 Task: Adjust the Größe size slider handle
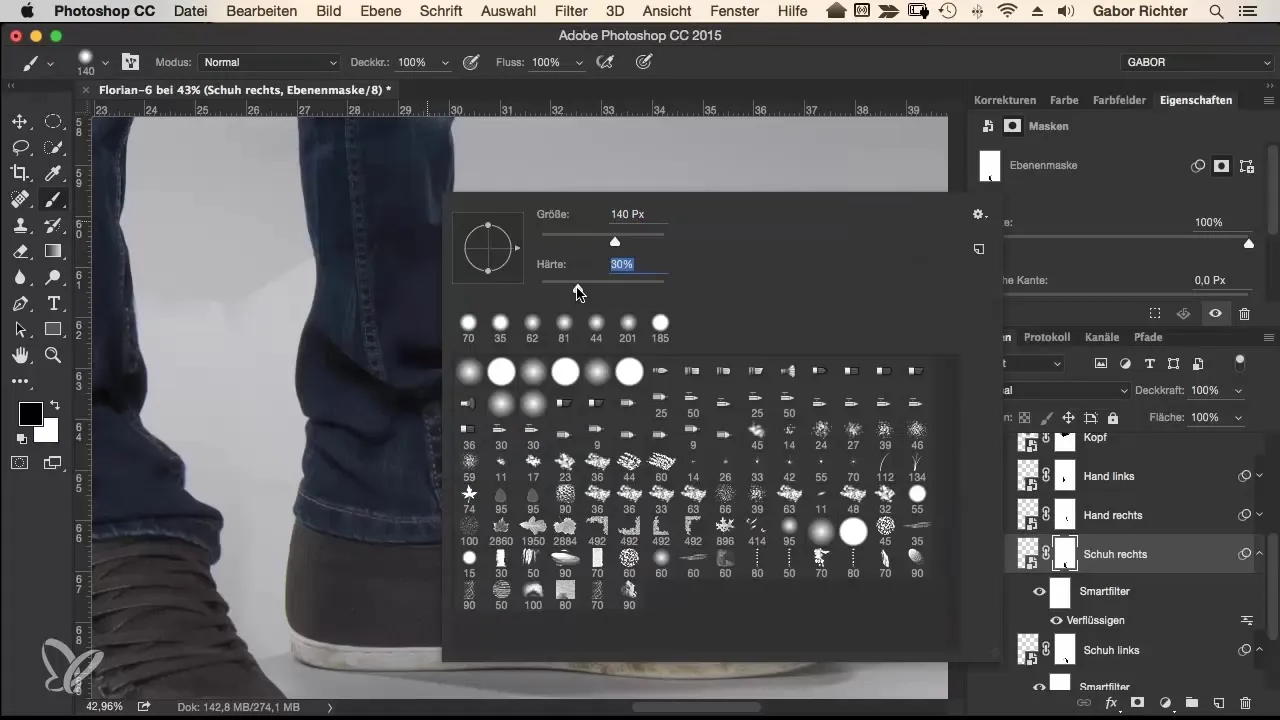pyautogui.click(x=615, y=241)
